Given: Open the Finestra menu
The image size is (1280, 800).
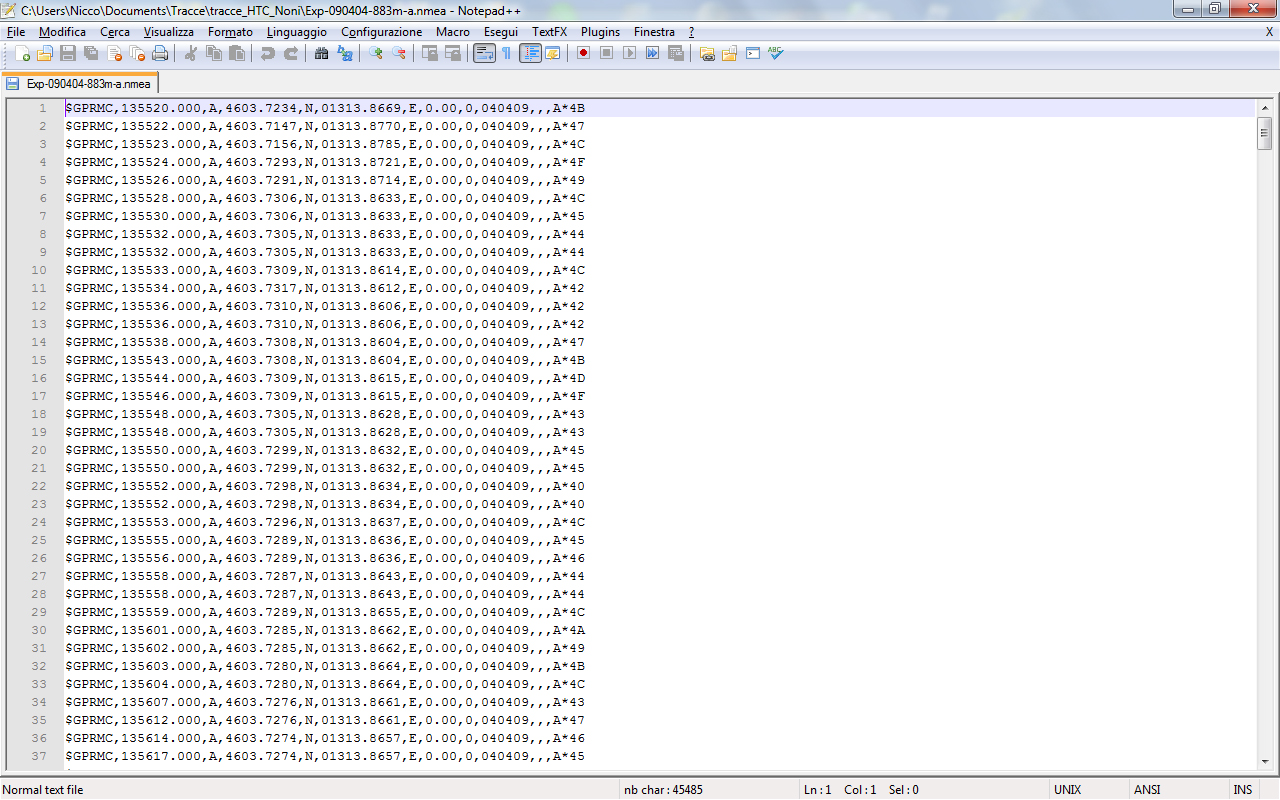Looking at the screenshot, I should [x=654, y=32].
